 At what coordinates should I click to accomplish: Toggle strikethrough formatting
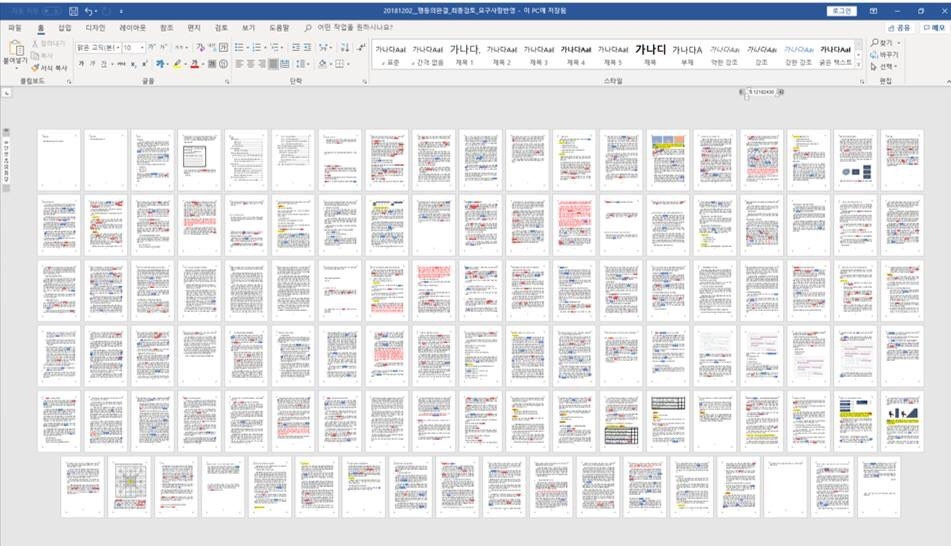coord(121,64)
